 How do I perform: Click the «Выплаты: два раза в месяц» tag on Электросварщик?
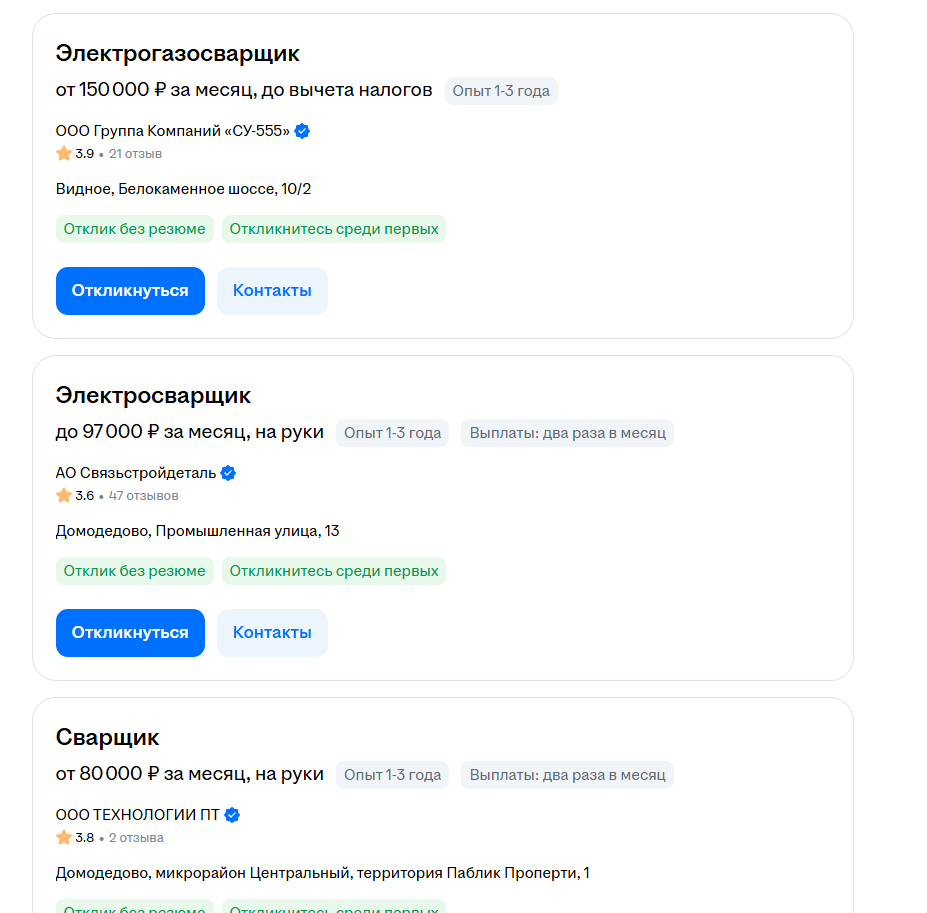(x=567, y=433)
